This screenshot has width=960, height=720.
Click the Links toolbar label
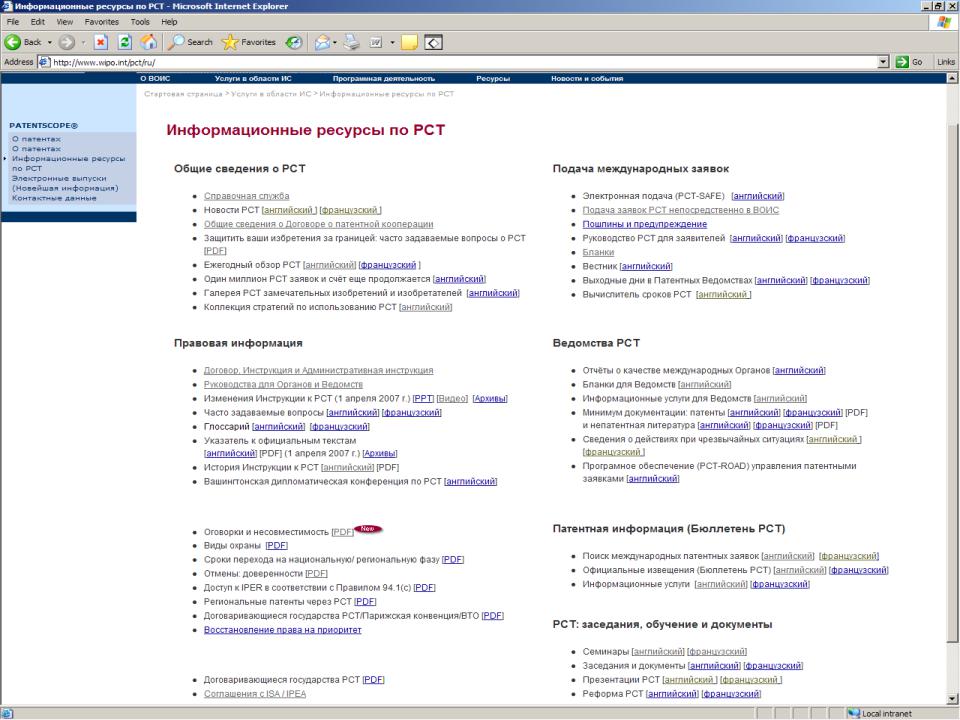click(945, 62)
